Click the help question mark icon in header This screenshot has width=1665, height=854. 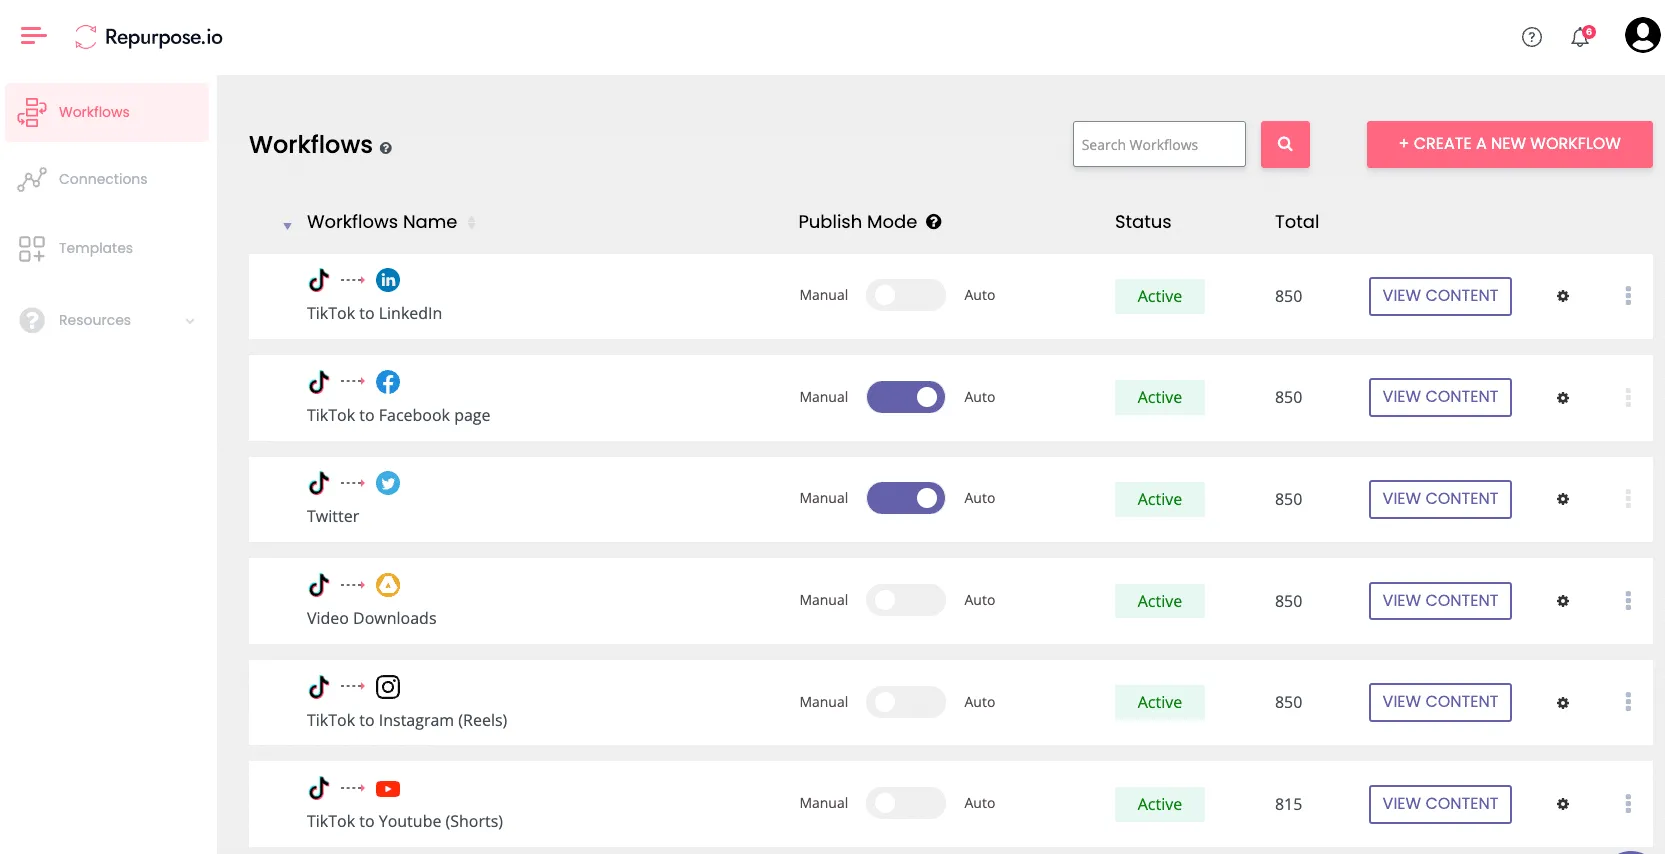click(x=1531, y=37)
